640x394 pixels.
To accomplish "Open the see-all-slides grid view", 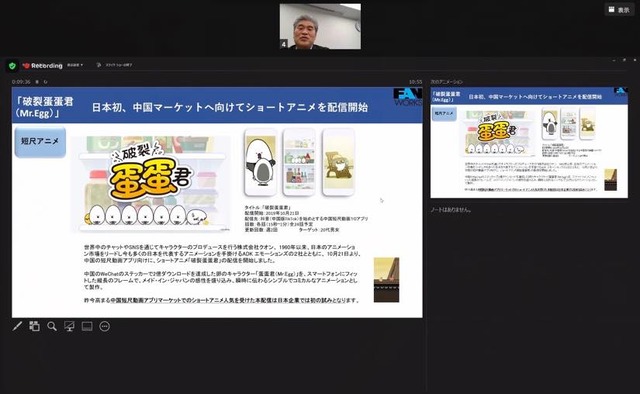I will point(34,326).
